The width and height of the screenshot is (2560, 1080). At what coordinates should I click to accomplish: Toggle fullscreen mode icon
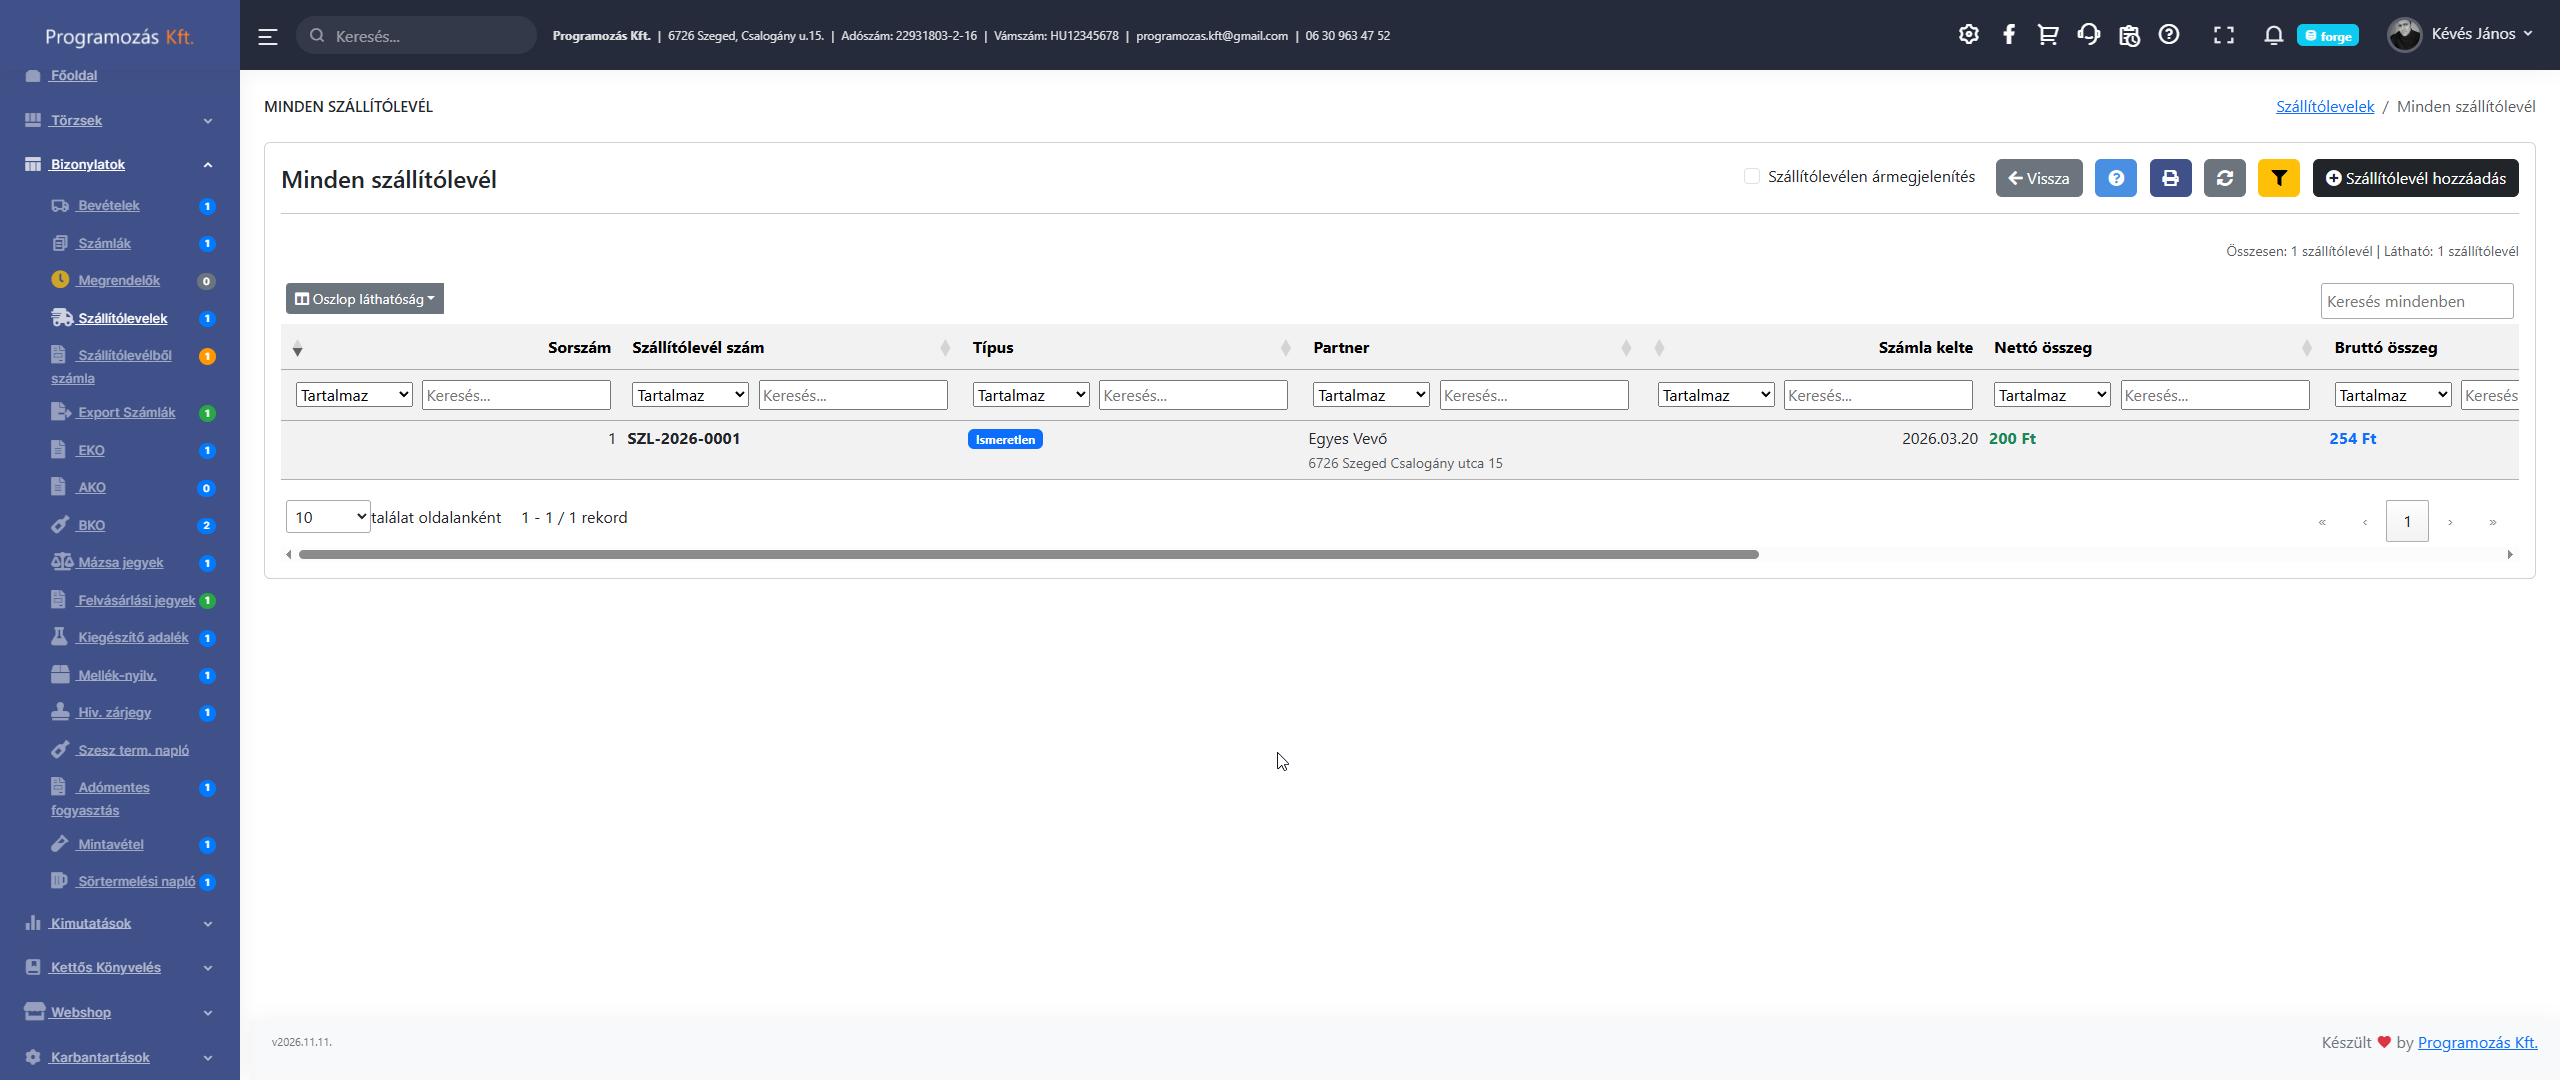(2223, 35)
